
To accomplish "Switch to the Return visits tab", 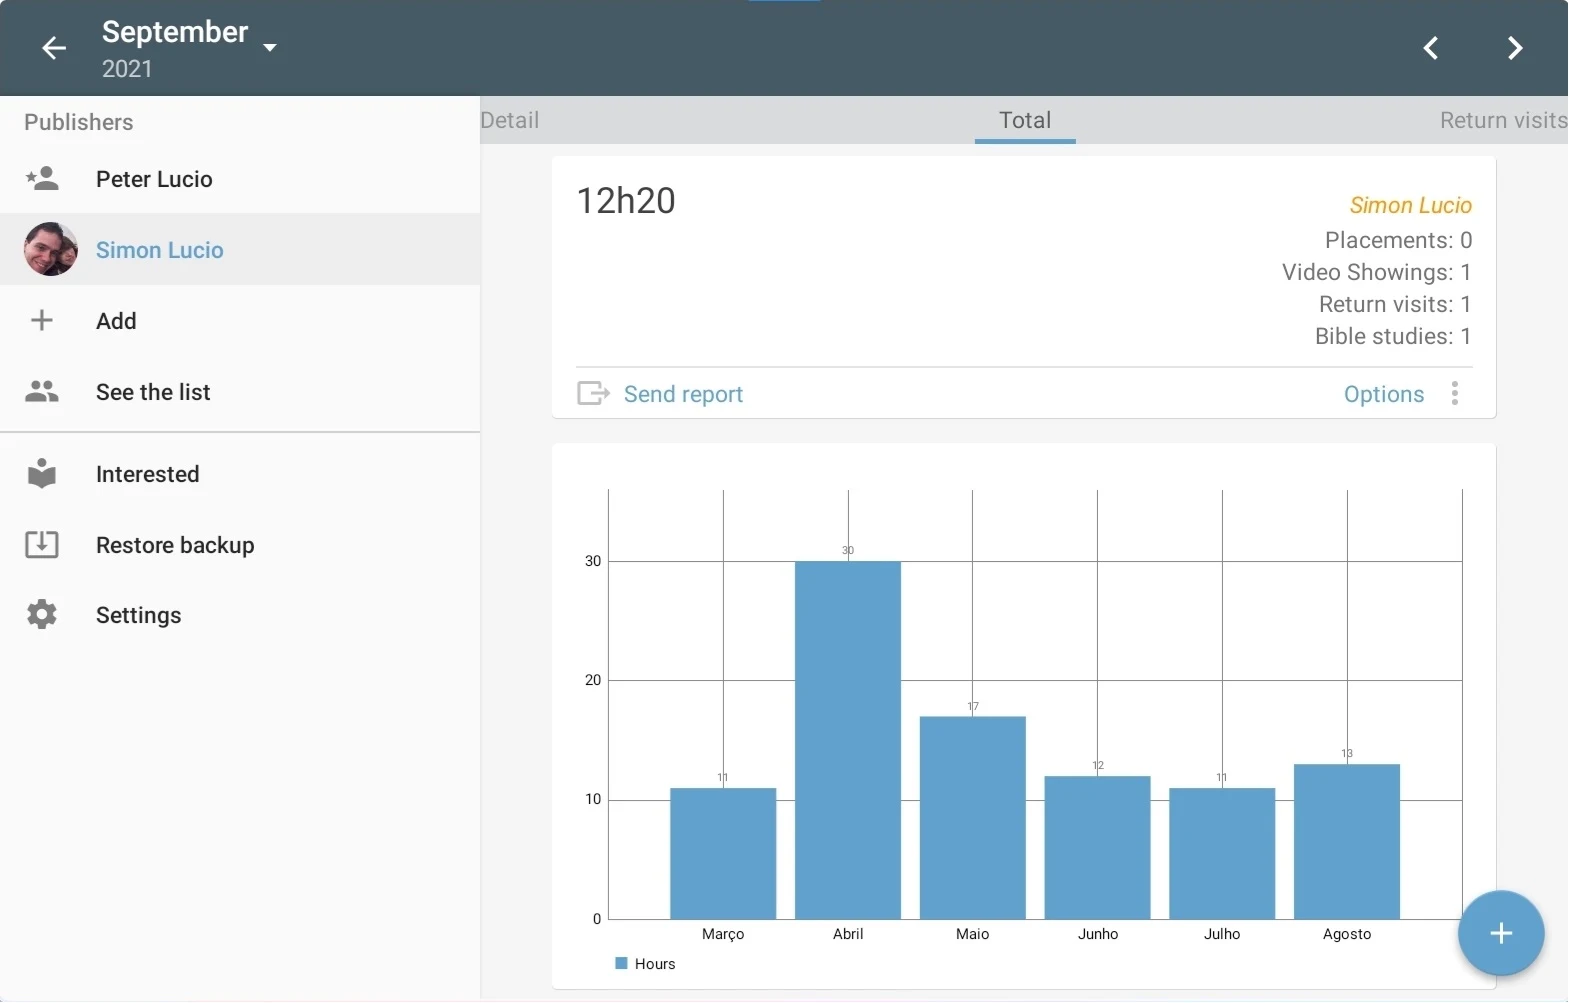I will [x=1503, y=120].
